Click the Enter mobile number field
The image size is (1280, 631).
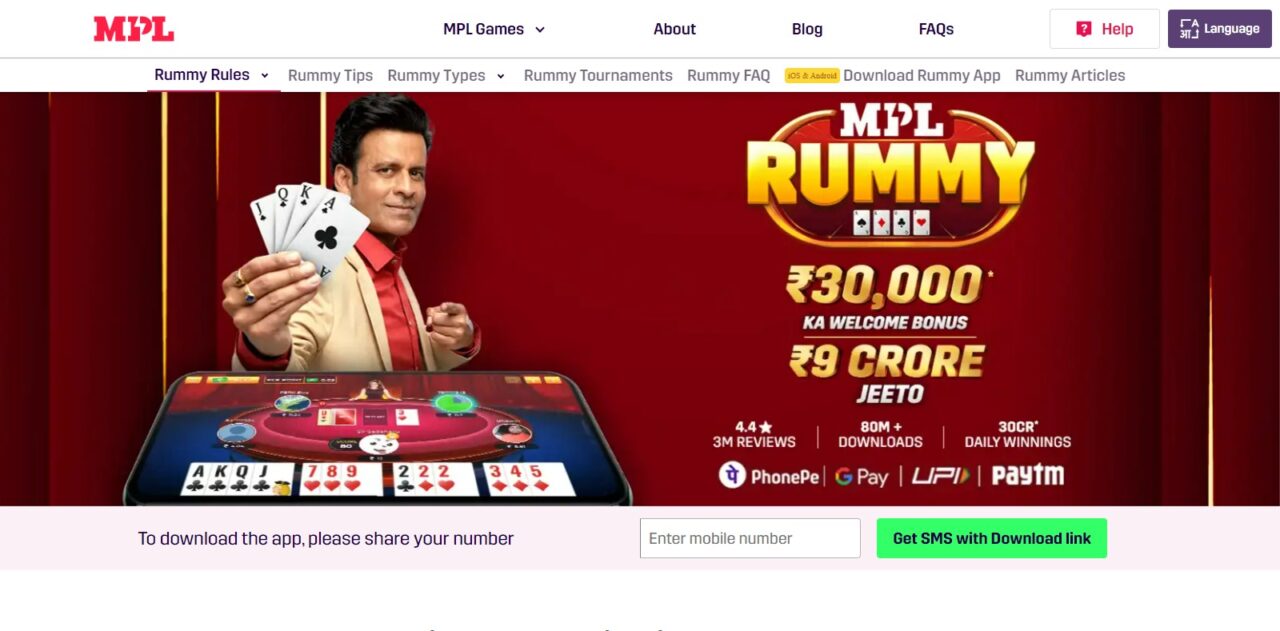(750, 538)
